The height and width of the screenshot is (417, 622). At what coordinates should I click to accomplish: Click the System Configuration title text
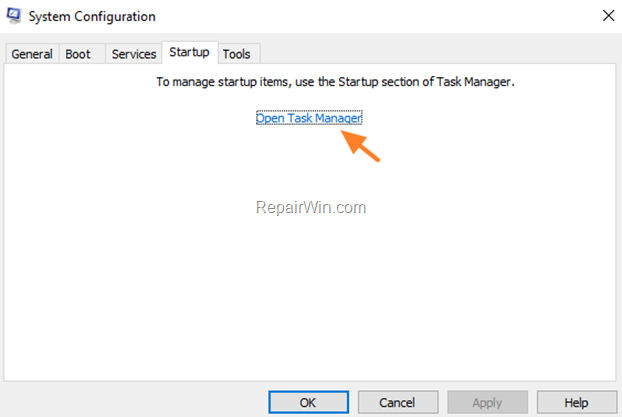[92, 17]
